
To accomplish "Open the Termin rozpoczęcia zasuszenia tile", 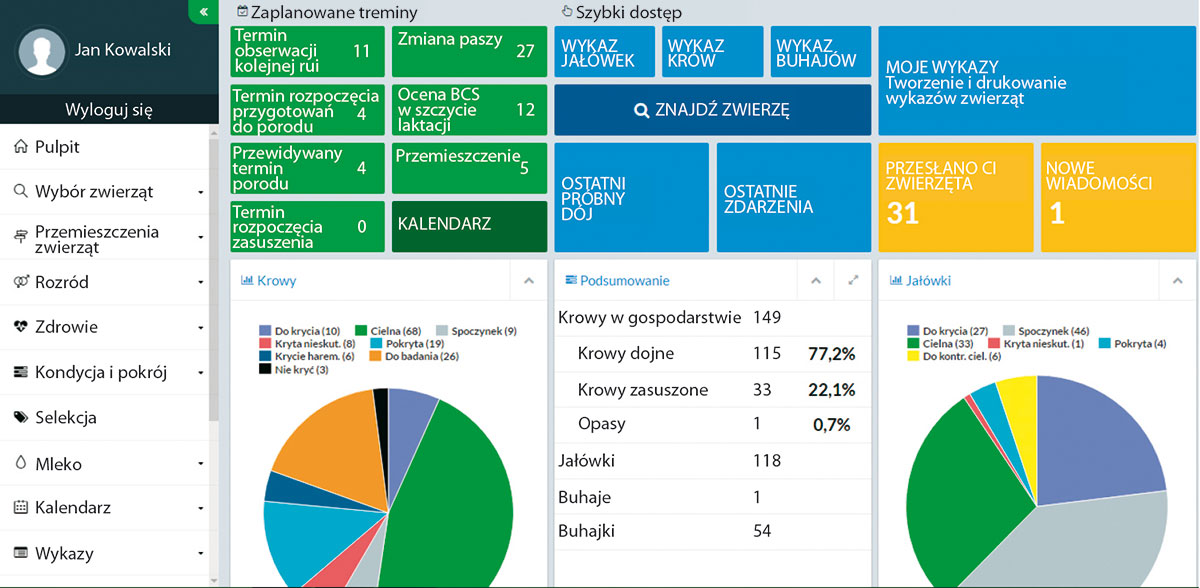I will (x=307, y=226).
